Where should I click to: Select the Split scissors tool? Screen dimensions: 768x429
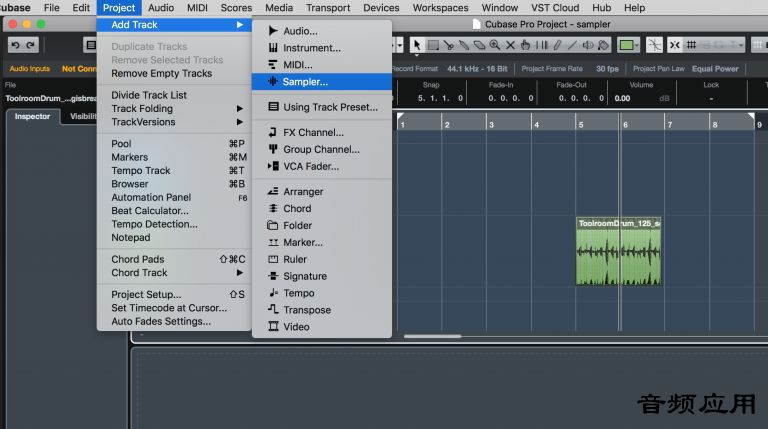(448, 45)
